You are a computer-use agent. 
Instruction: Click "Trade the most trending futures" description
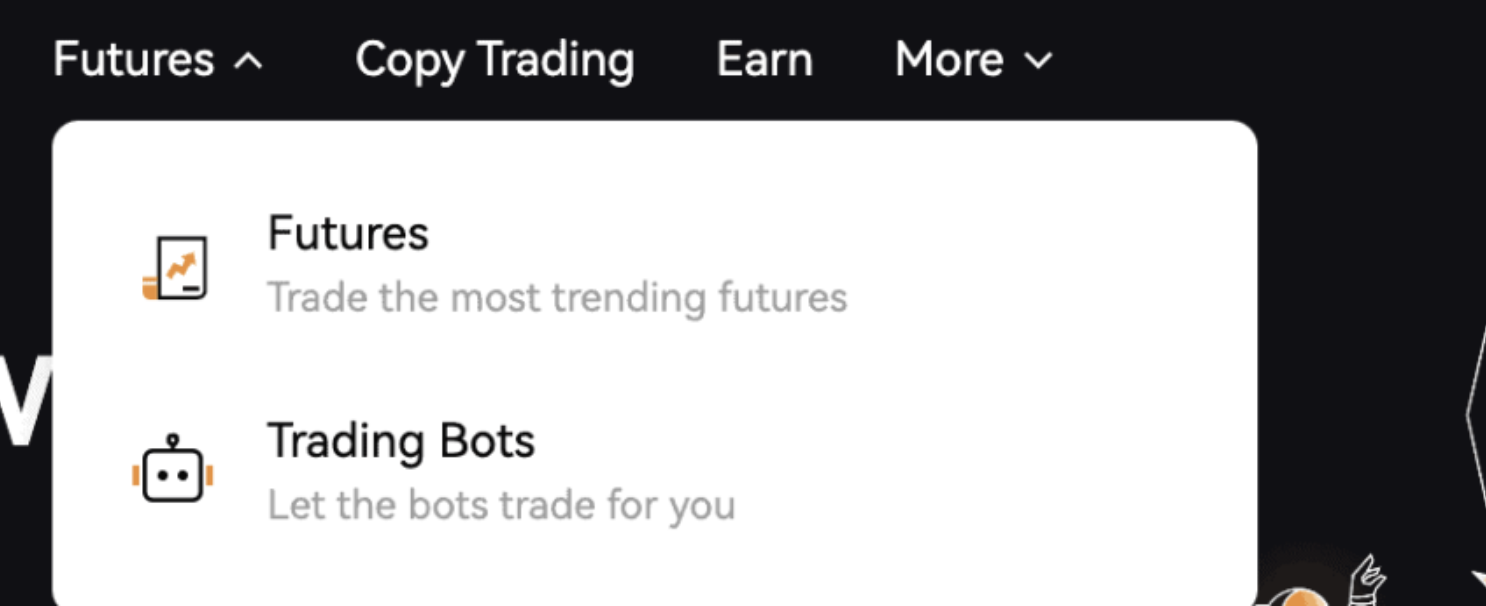(557, 298)
